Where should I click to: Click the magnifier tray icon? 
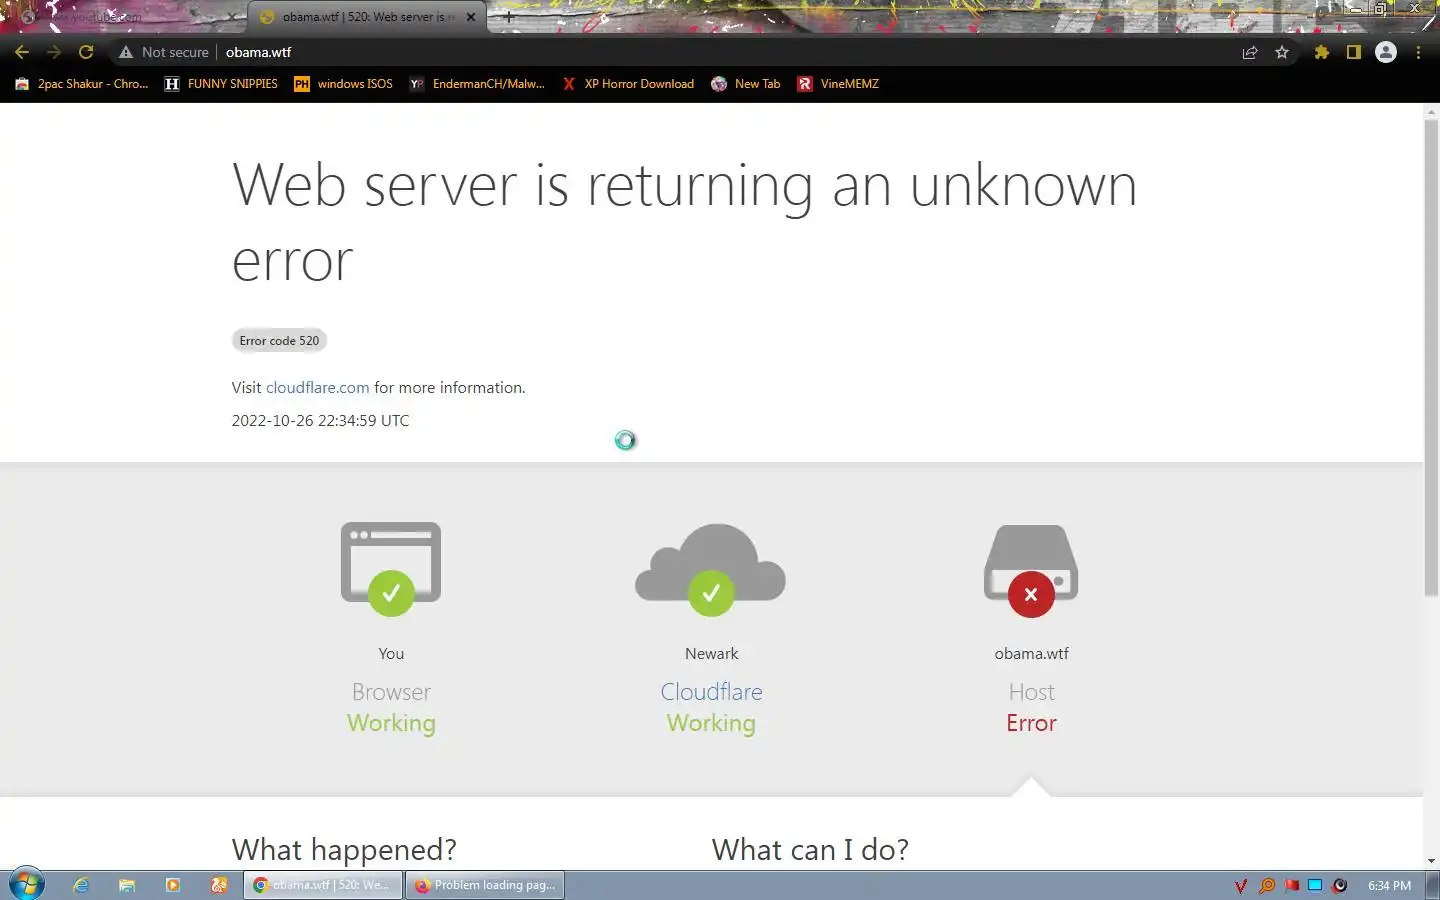tap(1267, 886)
